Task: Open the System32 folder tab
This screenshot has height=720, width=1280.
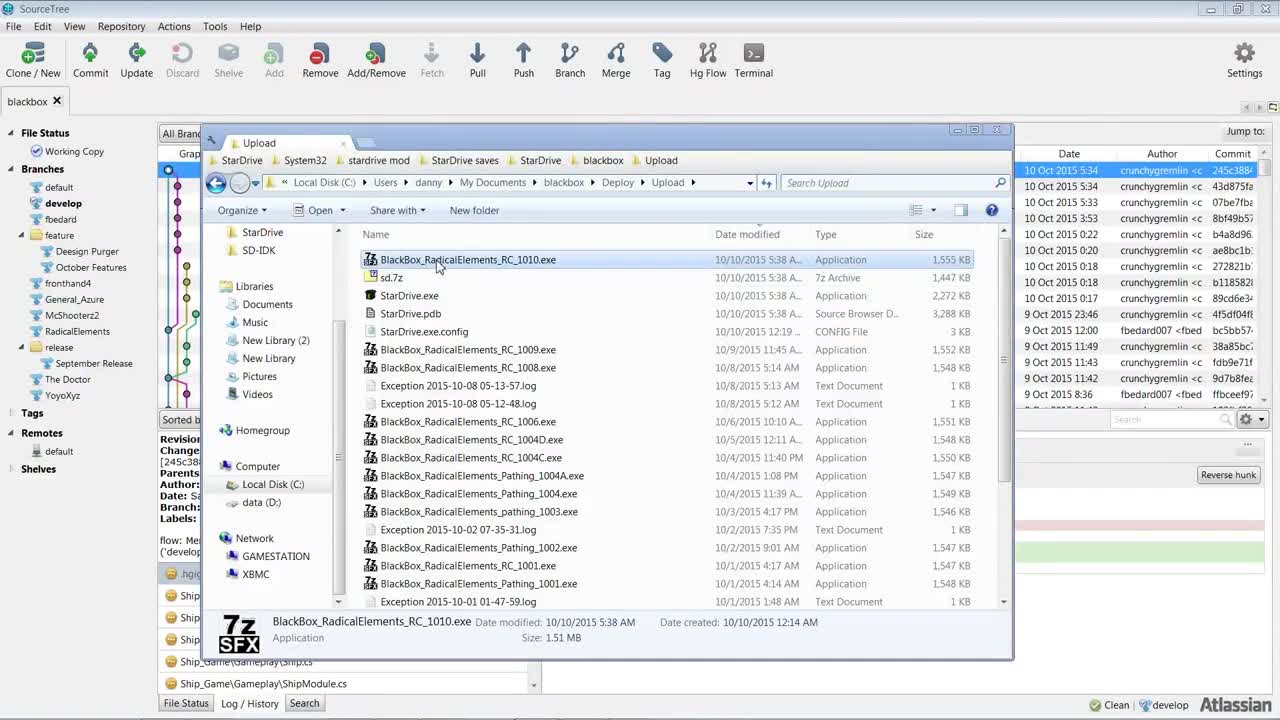Action: click(x=305, y=160)
